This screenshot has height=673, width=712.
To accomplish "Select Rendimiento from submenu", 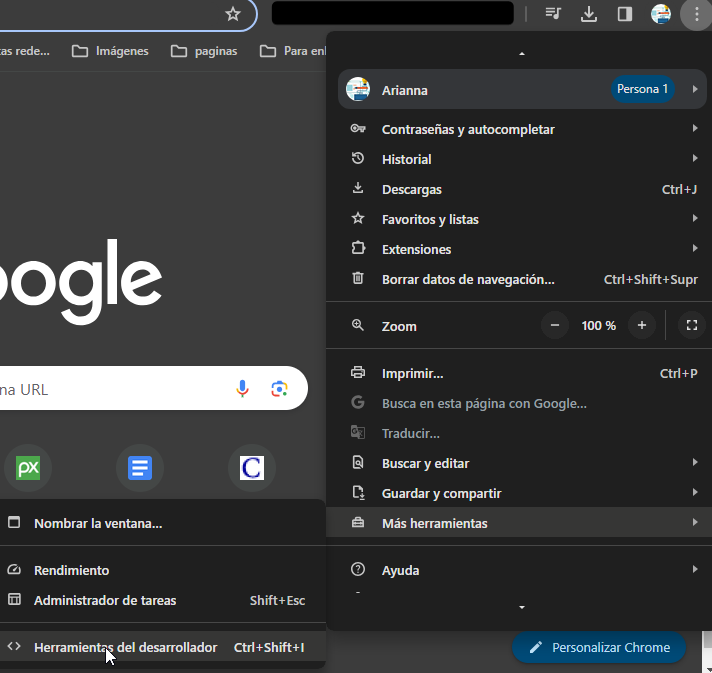I will (161, 570).
